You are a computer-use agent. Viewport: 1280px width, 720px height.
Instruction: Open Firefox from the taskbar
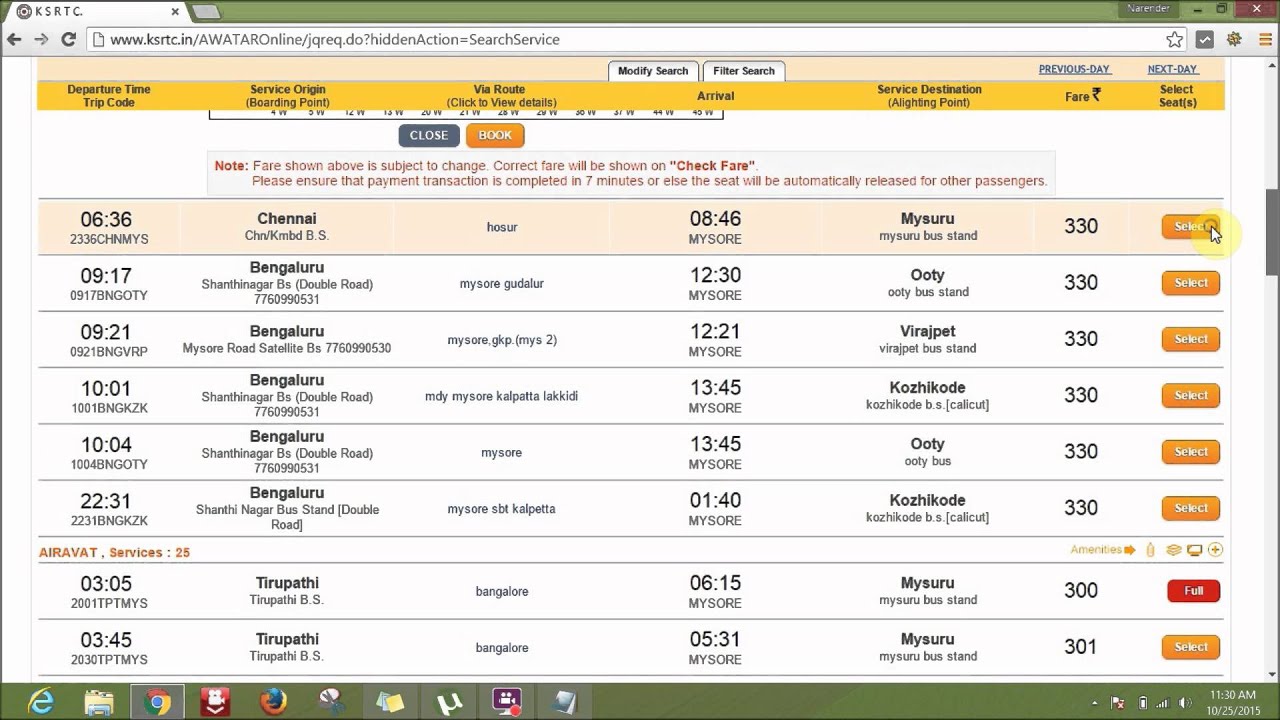[273, 702]
